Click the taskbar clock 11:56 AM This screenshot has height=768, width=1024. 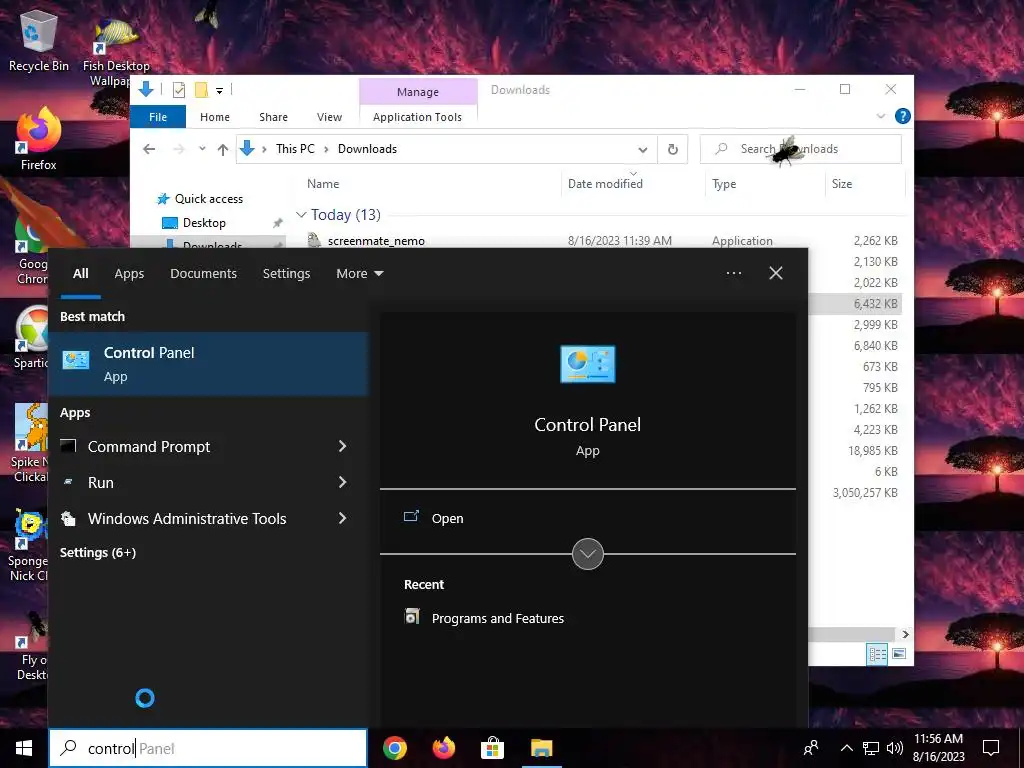coord(938,739)
